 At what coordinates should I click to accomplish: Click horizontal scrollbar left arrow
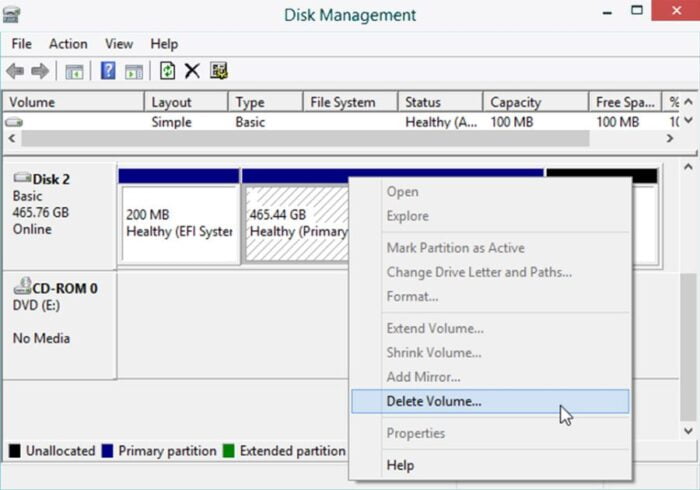click(x=12, y=138)
